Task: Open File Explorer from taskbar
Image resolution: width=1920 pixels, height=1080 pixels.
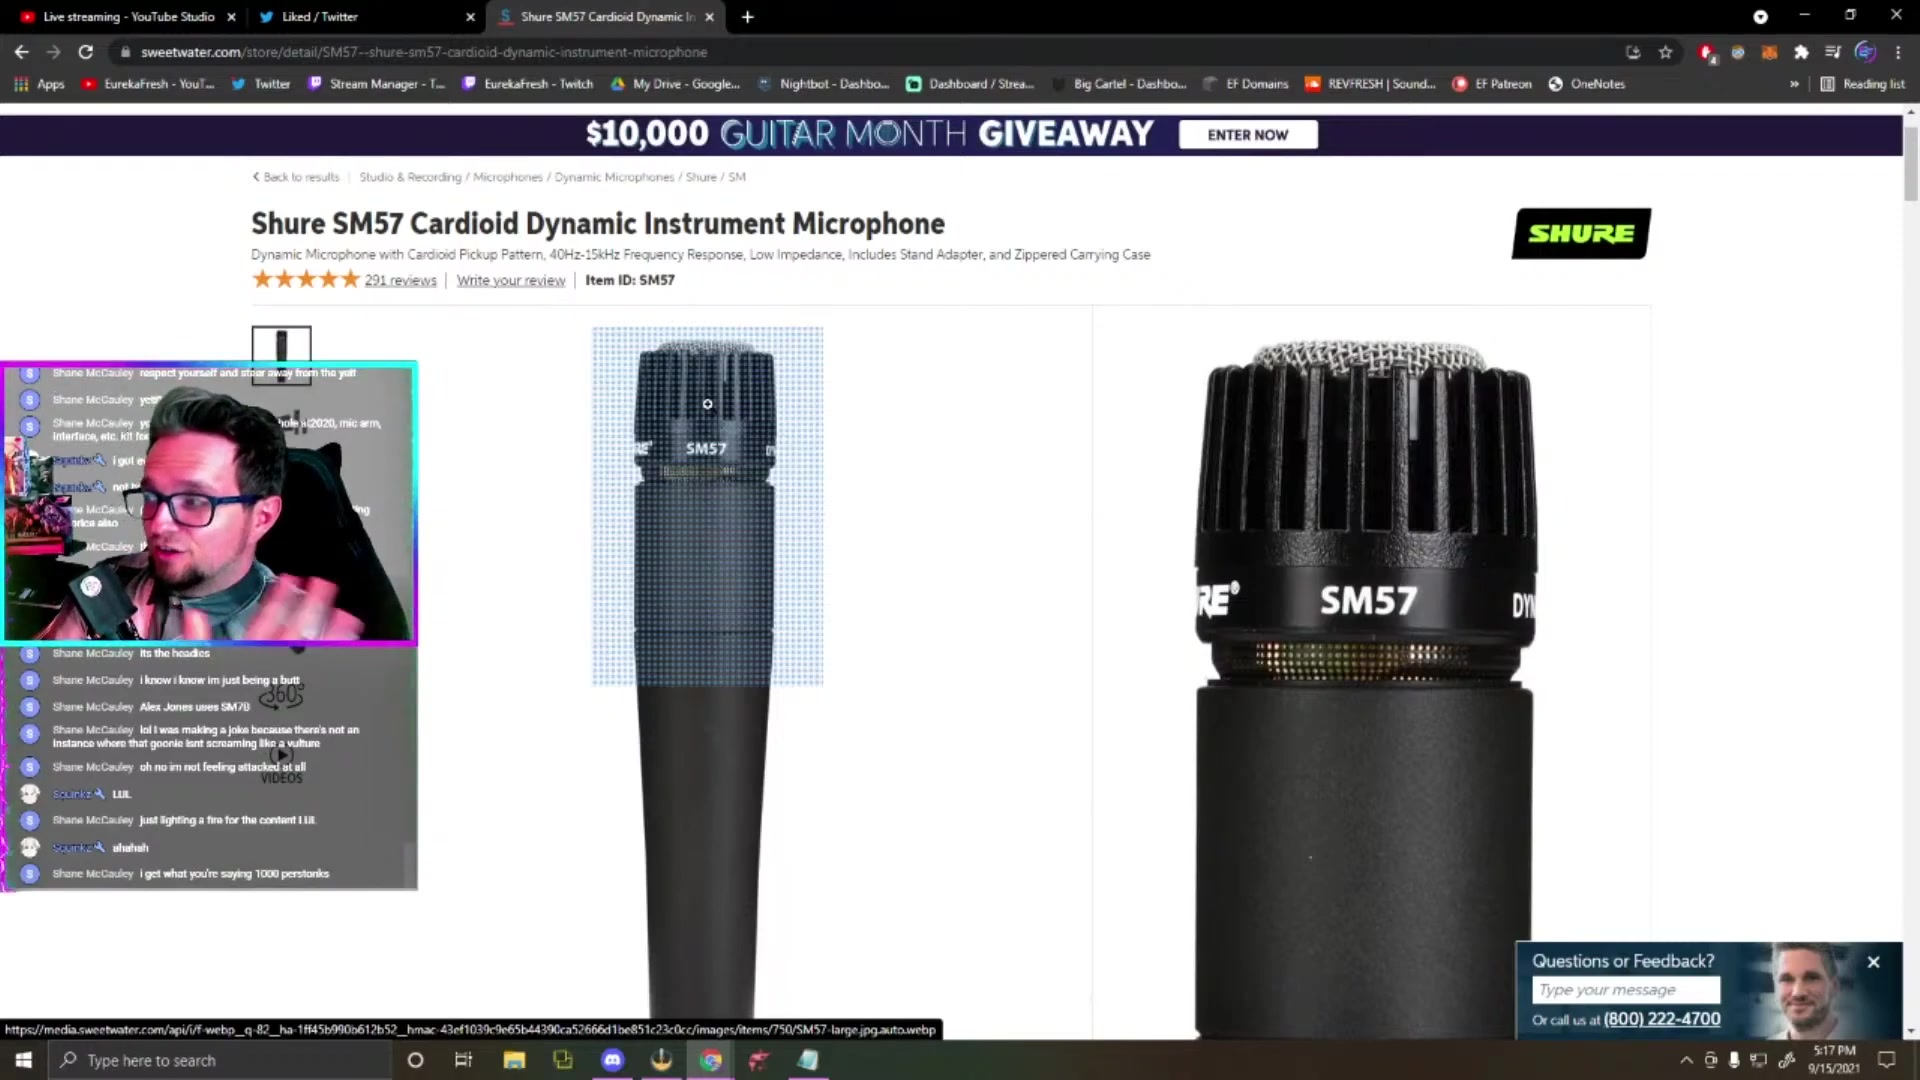Action: point(514,1060)
